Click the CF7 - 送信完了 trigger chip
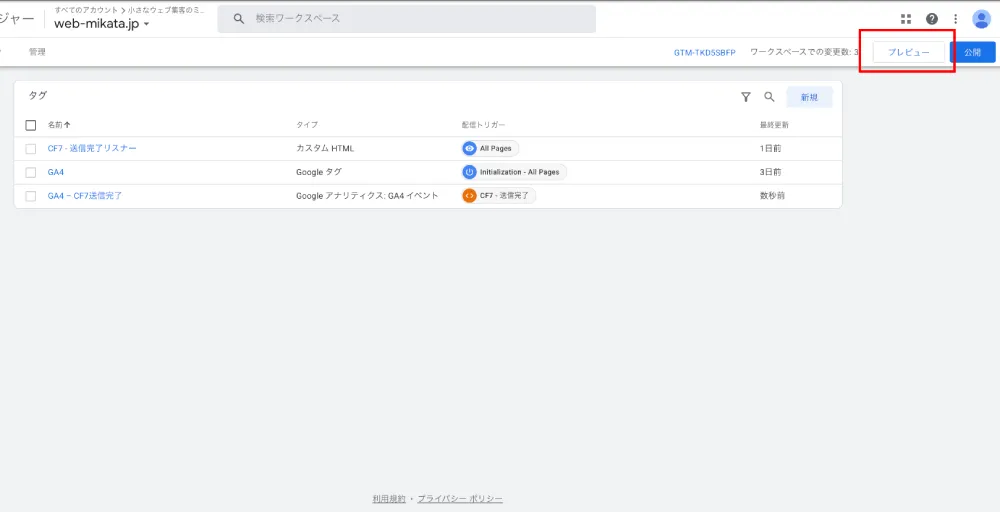 (x=499, y=196)
